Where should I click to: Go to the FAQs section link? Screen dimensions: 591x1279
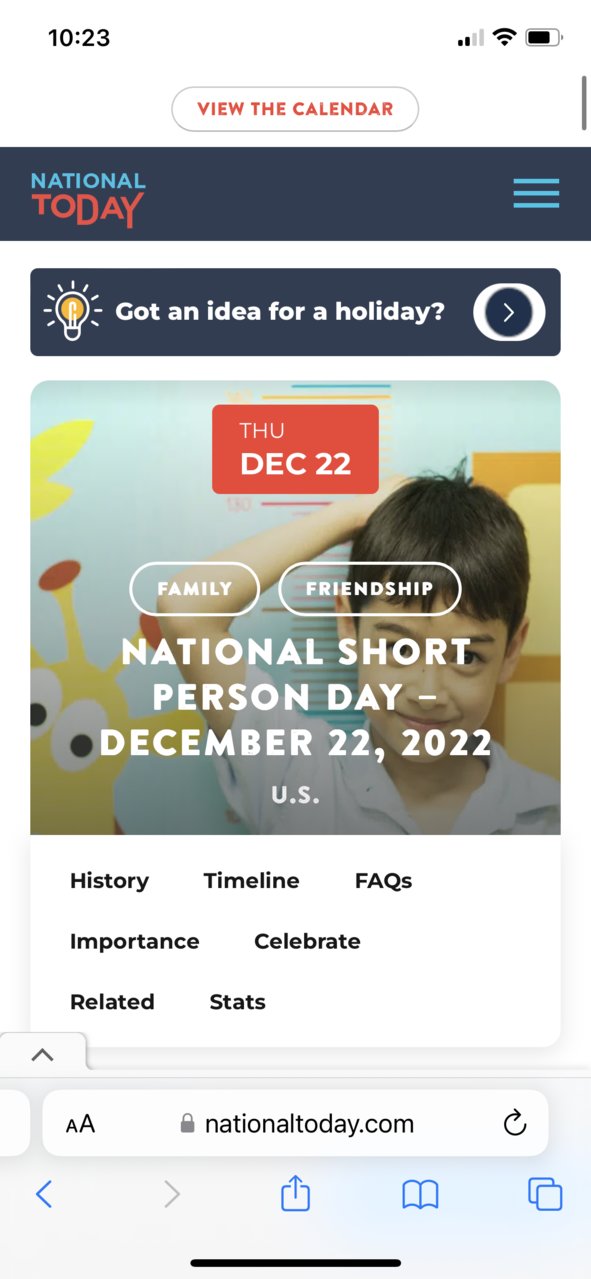pos(384,881)
